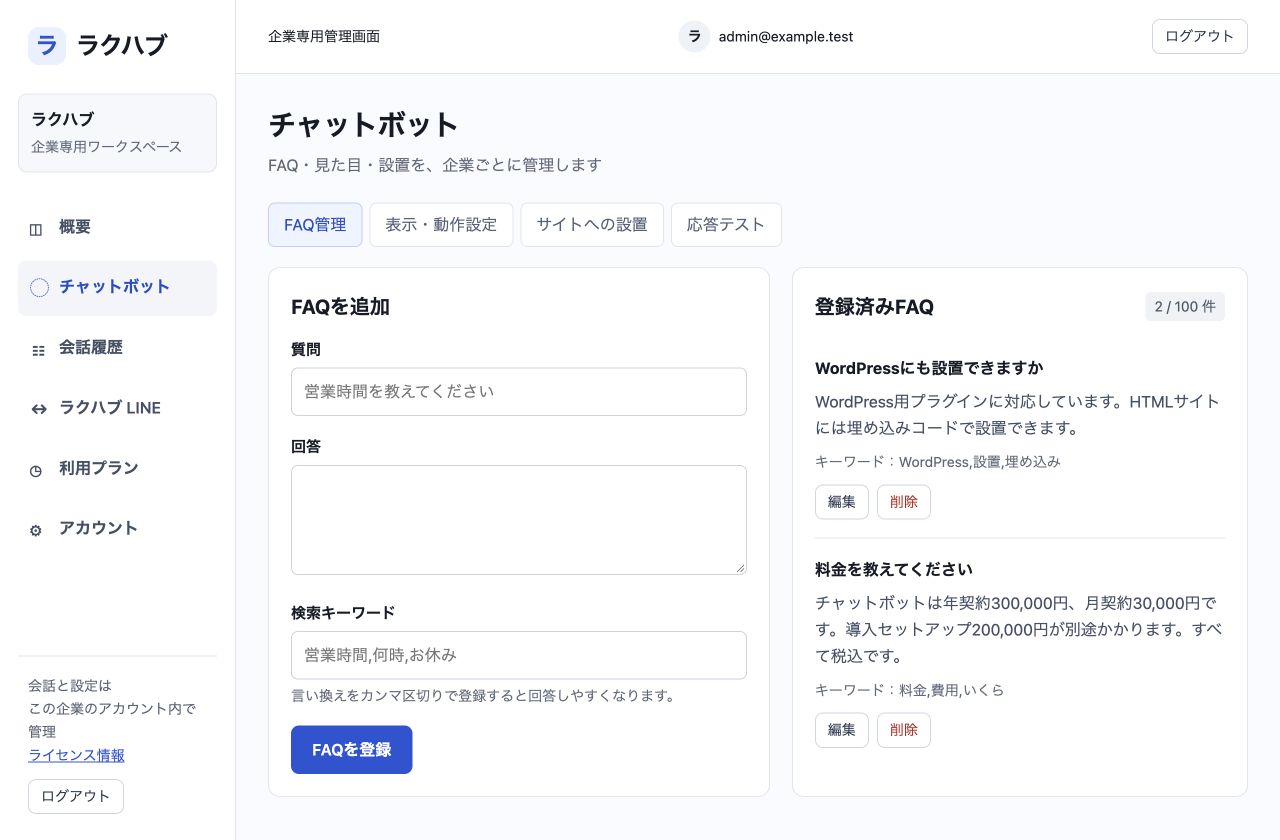Click the キーワード：WordPress,設置,埋め込み line
Screen dimensions: 1280x840
(x=938, y=462)
